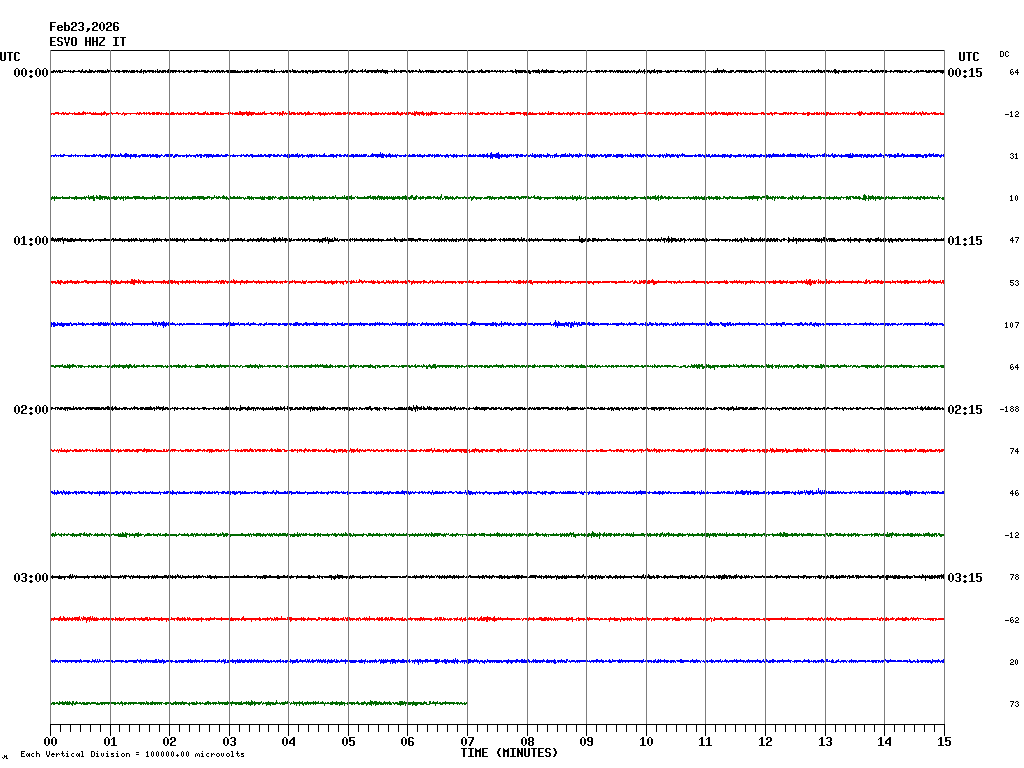1024x768 pixels.
Task: Click the DC offset value -62
Action: point(1011,621)
